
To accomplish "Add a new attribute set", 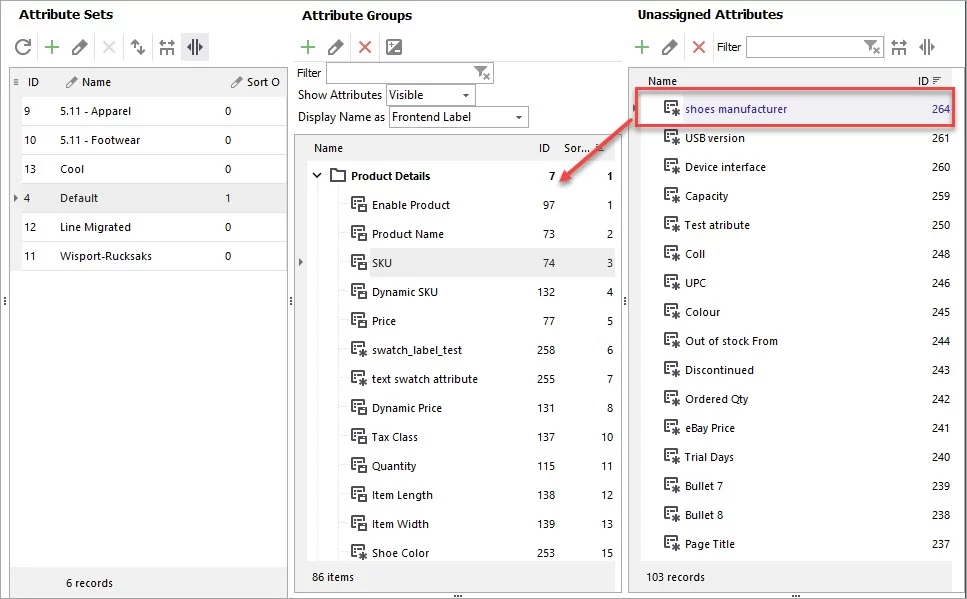I will click(52, 47).
